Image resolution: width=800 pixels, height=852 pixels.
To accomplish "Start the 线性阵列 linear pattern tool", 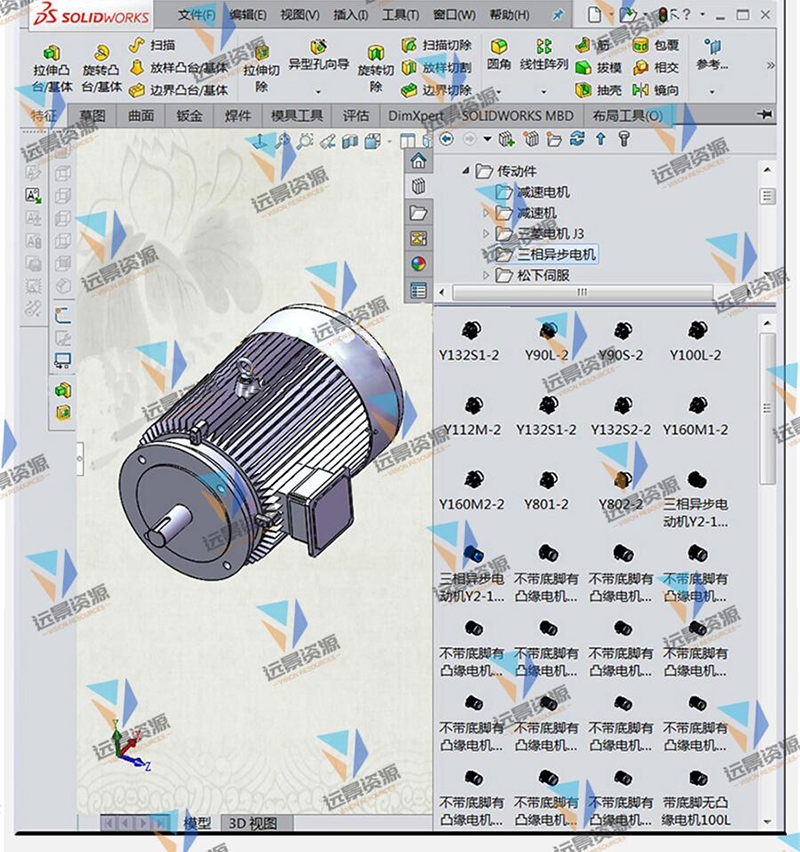I will 544,54.
